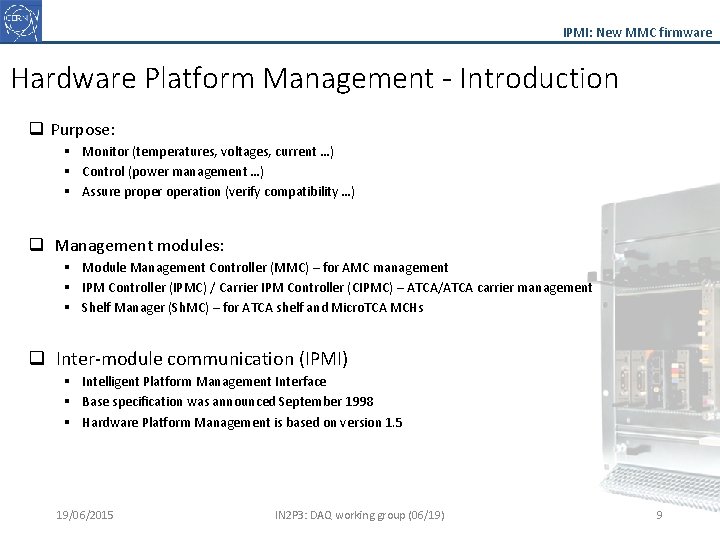Click 'Base specification was announced September 1998'
The height and width of the screenshot is (540, 720).
coord(227,402)
